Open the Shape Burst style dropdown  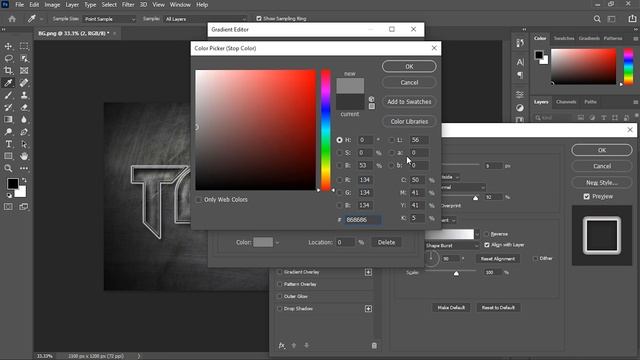pyautogui.click(x=452, y=246)
